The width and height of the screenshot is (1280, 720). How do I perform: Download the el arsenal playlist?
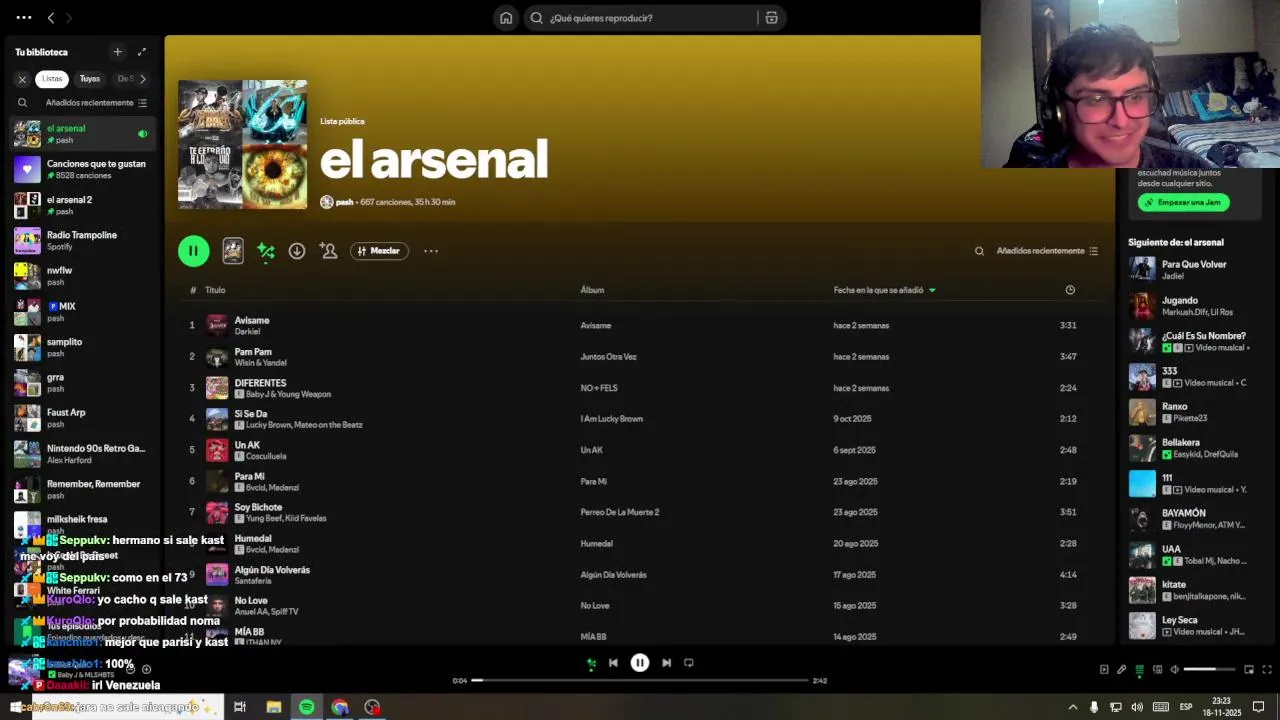[297, 251]
